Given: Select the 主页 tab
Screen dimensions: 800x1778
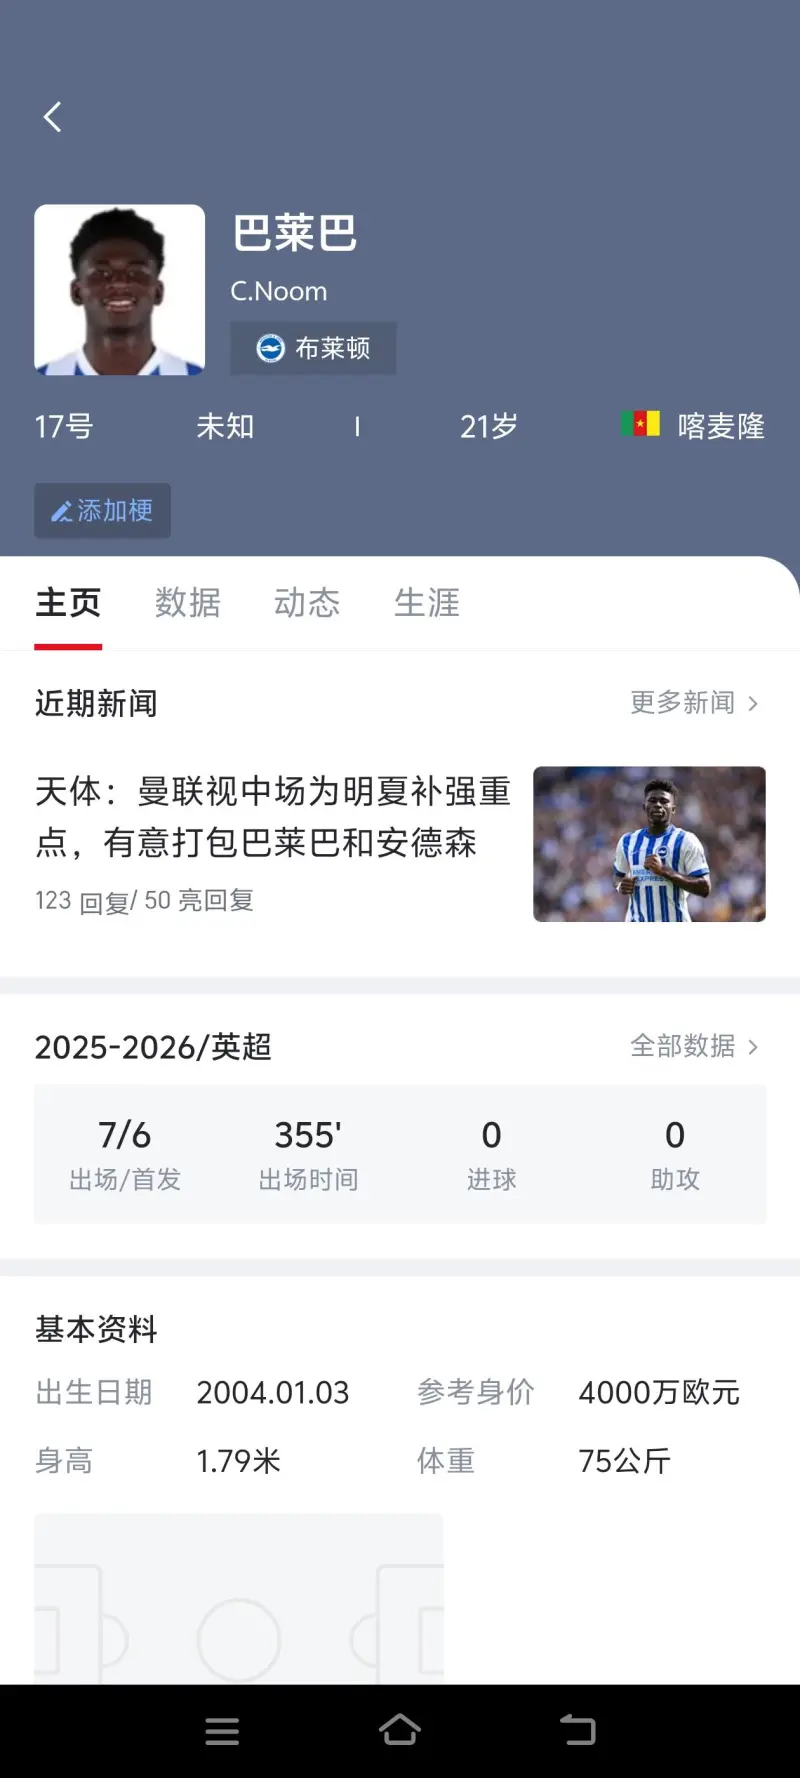Looking at the screenshot, I should coord(68,603).
